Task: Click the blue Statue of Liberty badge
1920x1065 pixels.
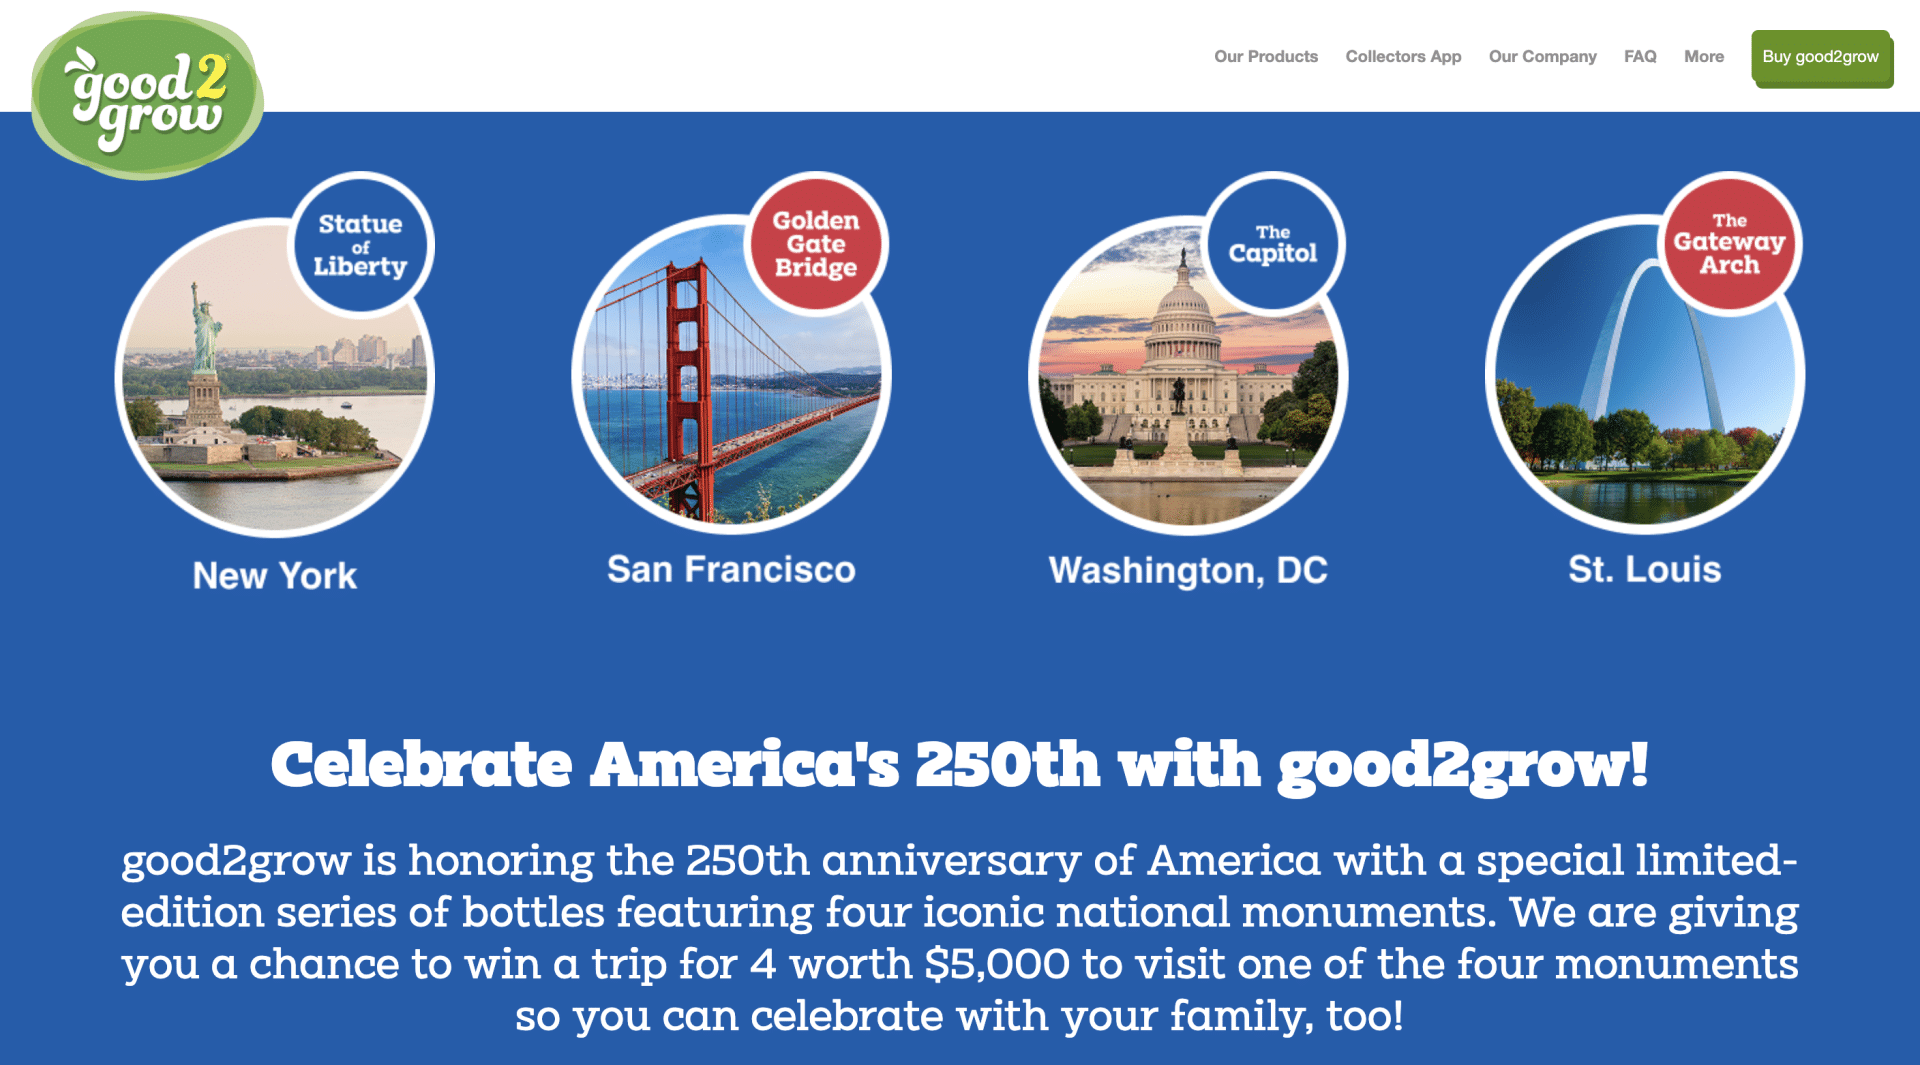Action: pyautogui.click(x=361, y=245)
